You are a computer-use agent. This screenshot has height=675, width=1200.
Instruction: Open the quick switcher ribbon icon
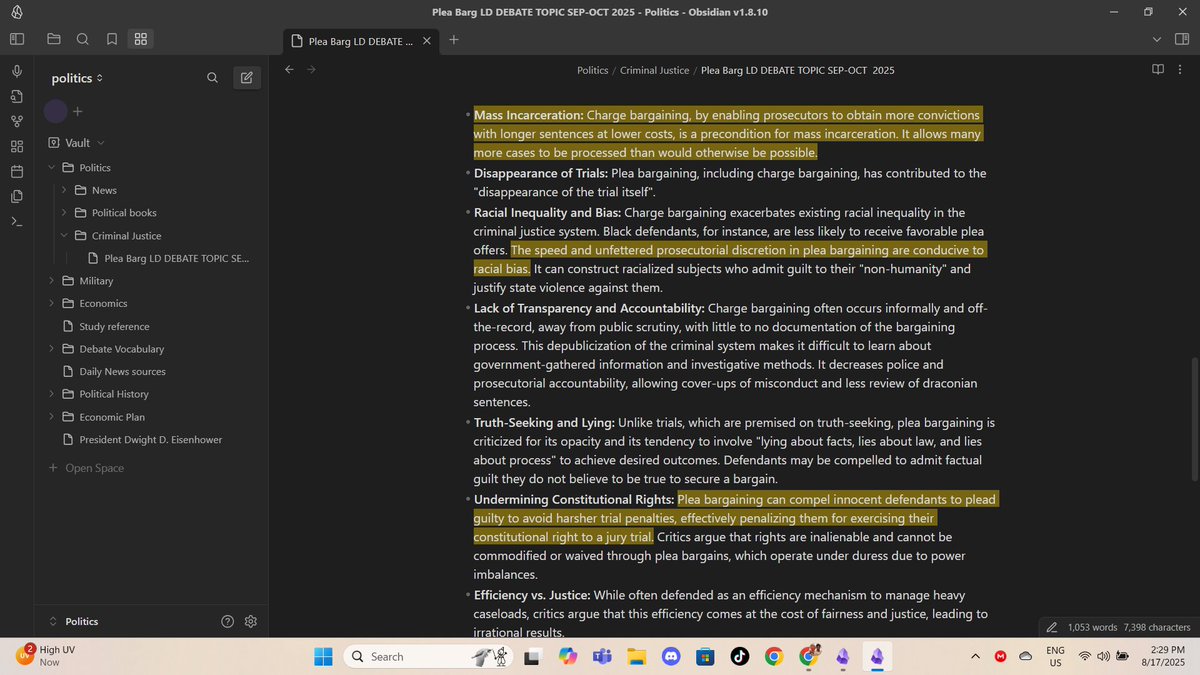(17, 96)
